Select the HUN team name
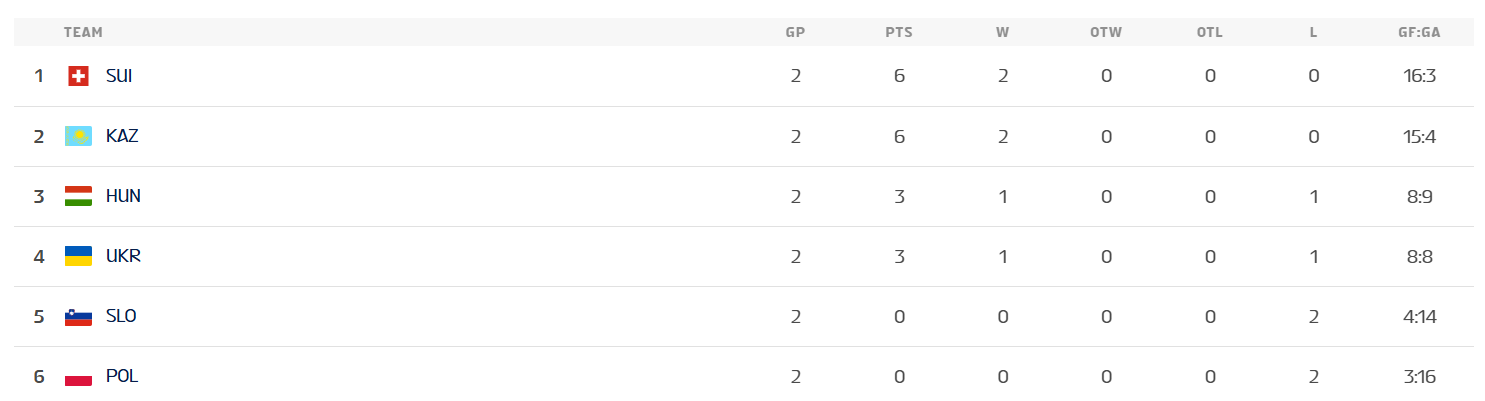Image resolution: width=1485 pixels, height=401 pixels. click(x=123, y=196)
